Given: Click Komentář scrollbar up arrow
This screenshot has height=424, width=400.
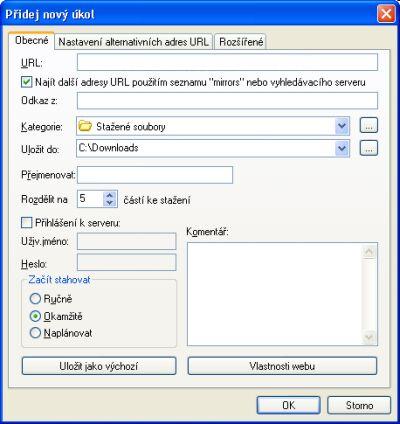Looking at the screenshot, I should pyautogui.click(x=369, y=251).
